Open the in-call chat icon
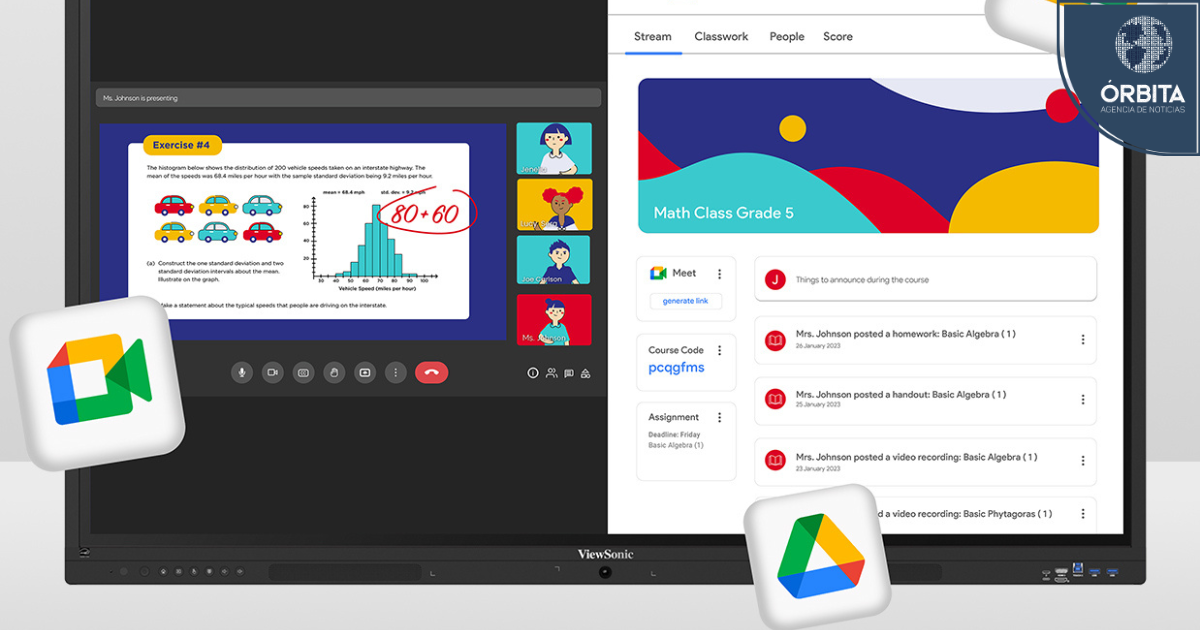1200x630 pixels. click(x=568, y=373)
